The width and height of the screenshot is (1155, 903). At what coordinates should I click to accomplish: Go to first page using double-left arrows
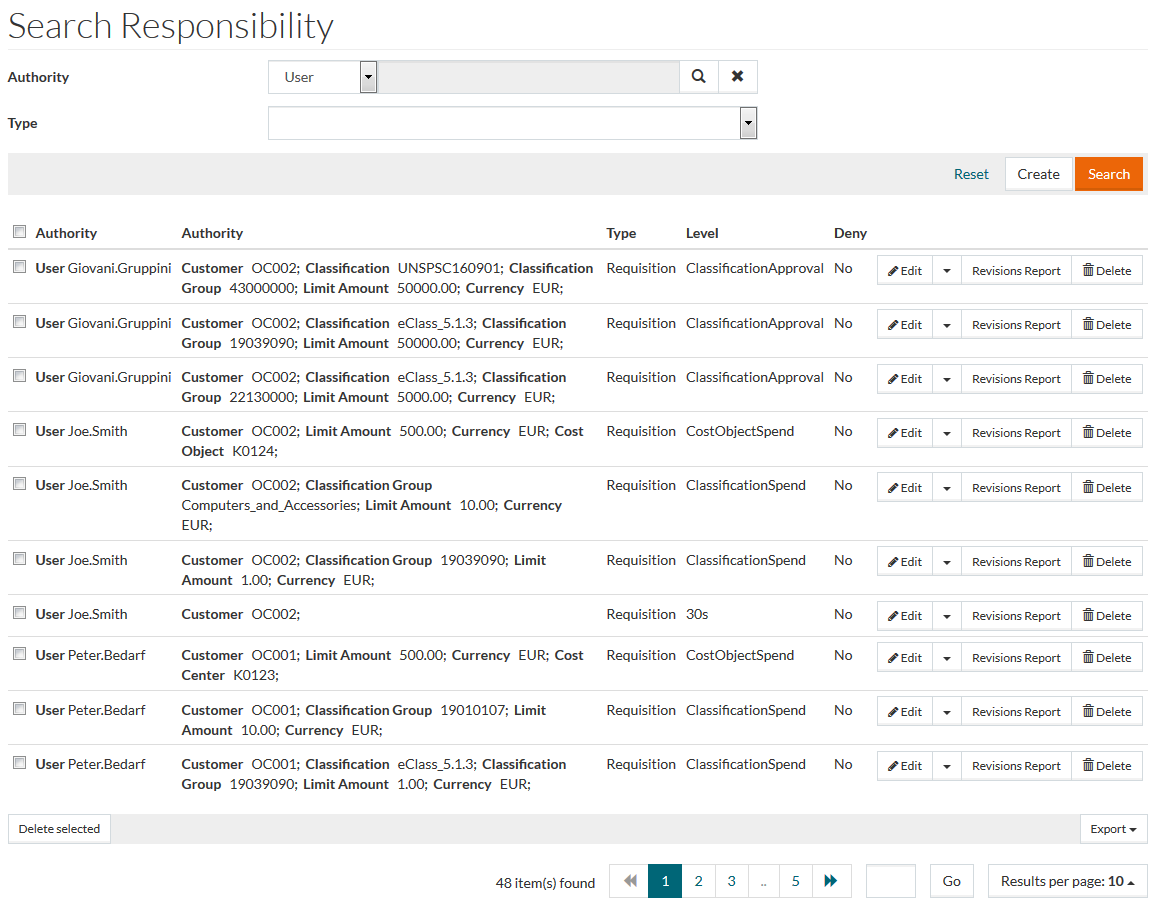[x=629, y=881]
